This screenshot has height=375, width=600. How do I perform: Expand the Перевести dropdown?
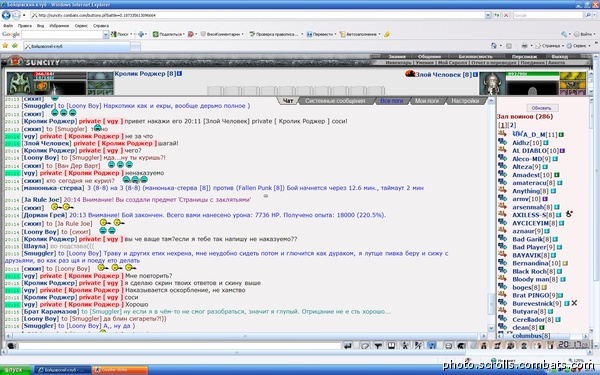[336, 34]
